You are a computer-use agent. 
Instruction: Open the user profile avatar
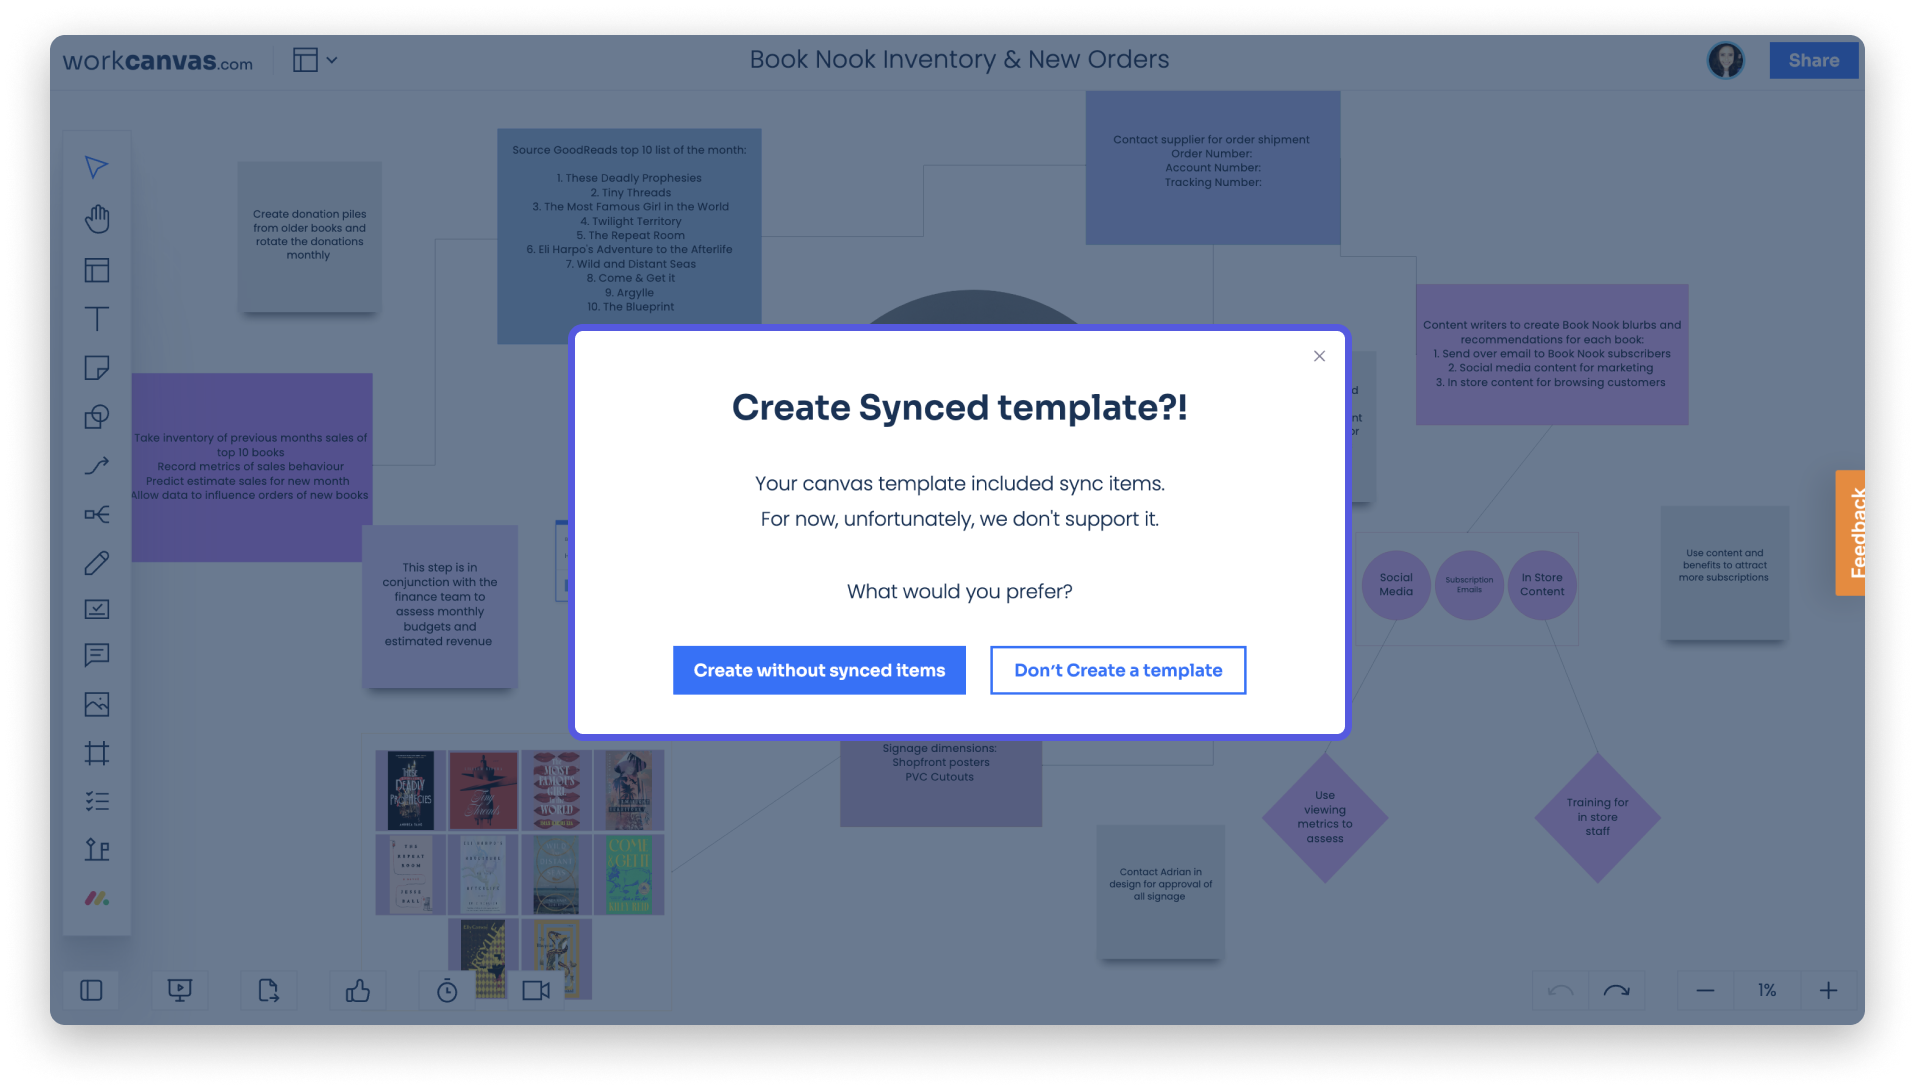click(1725, 60)
